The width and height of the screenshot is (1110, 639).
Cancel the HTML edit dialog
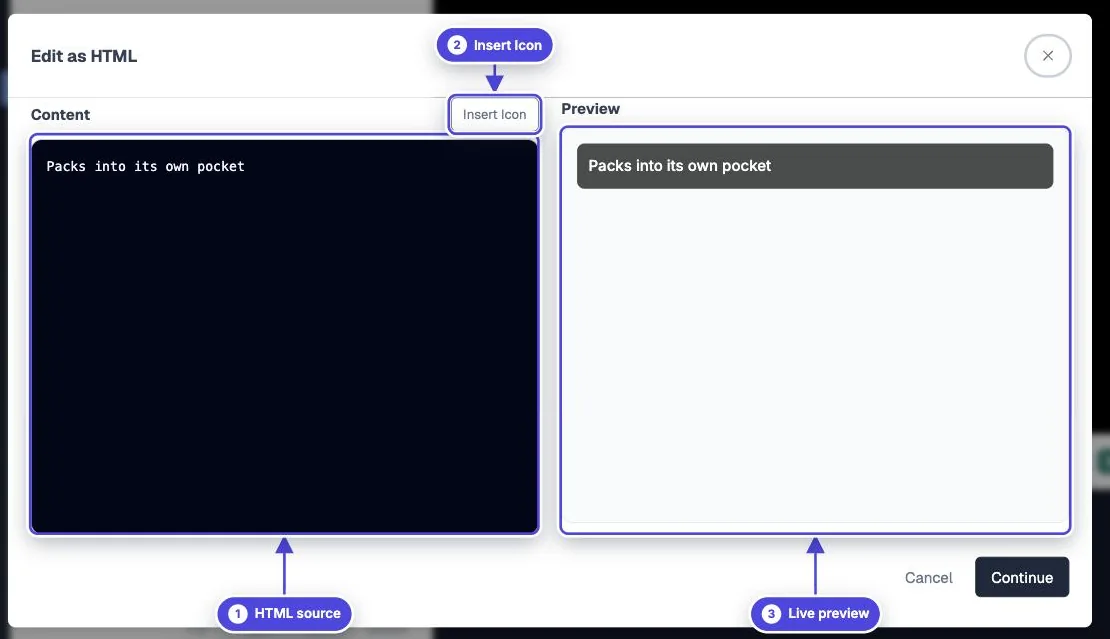point(928,577)
